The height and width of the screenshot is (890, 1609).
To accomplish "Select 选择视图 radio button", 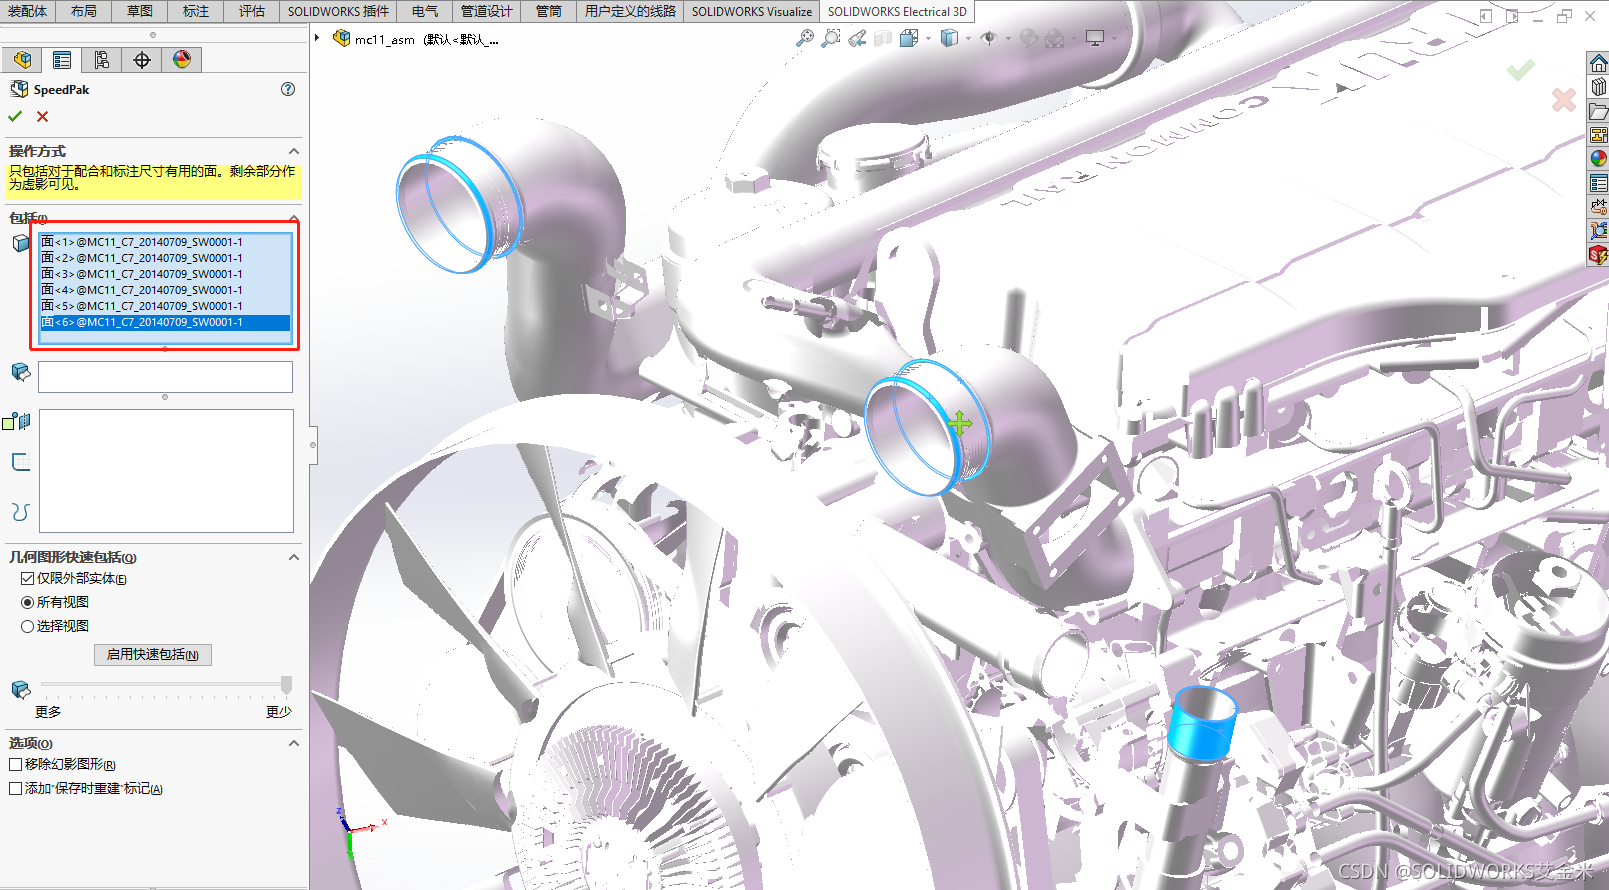I will pyautogui.click(x=27, y=626).
